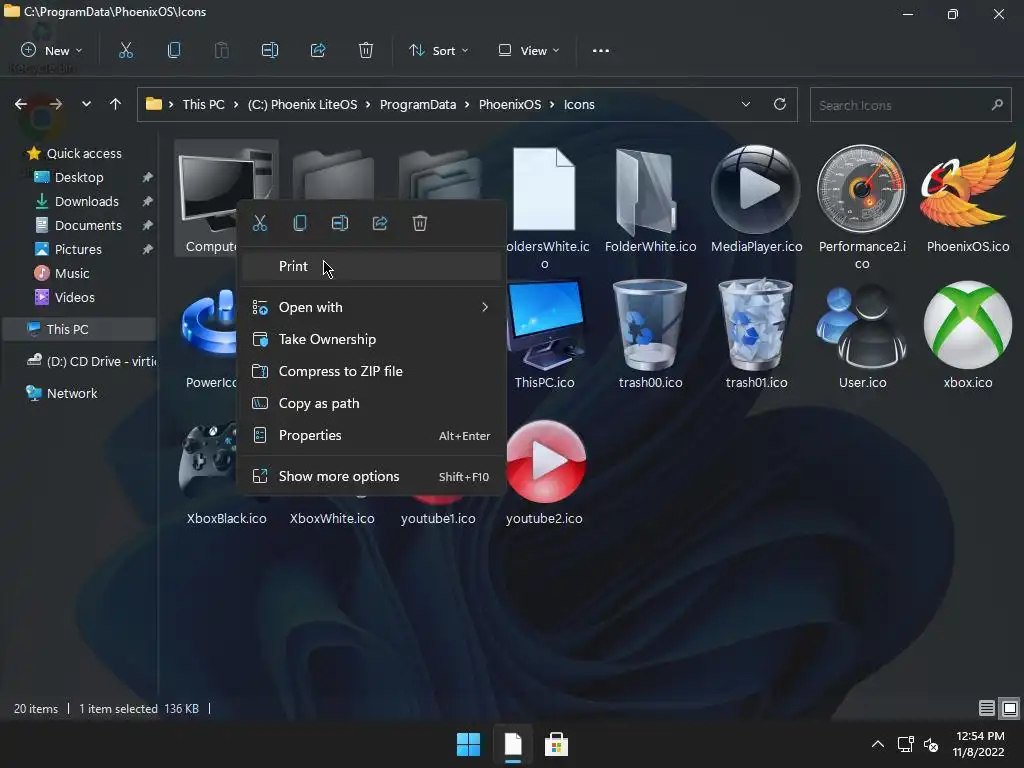Go up one folder level
The height and width of the screenshot is (768, 1024).
116,104
